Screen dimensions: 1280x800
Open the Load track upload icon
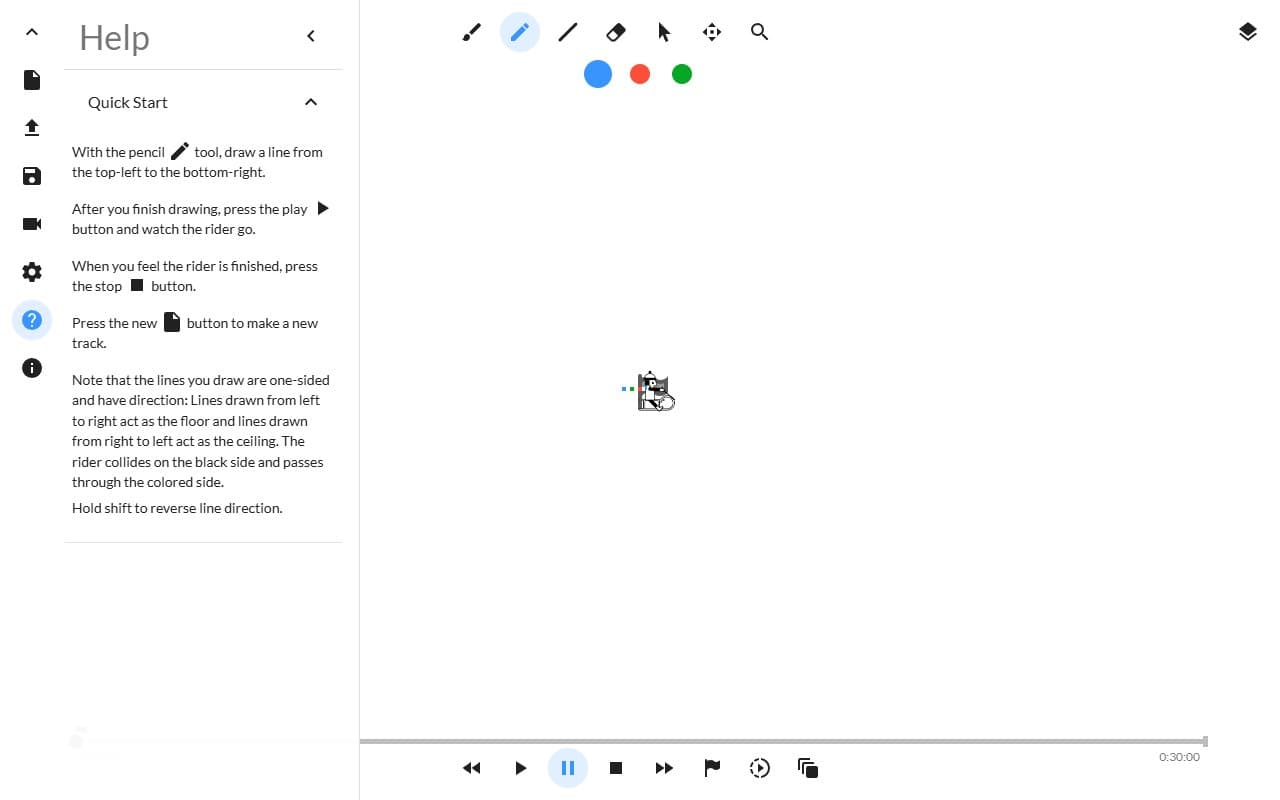point(32,128)
